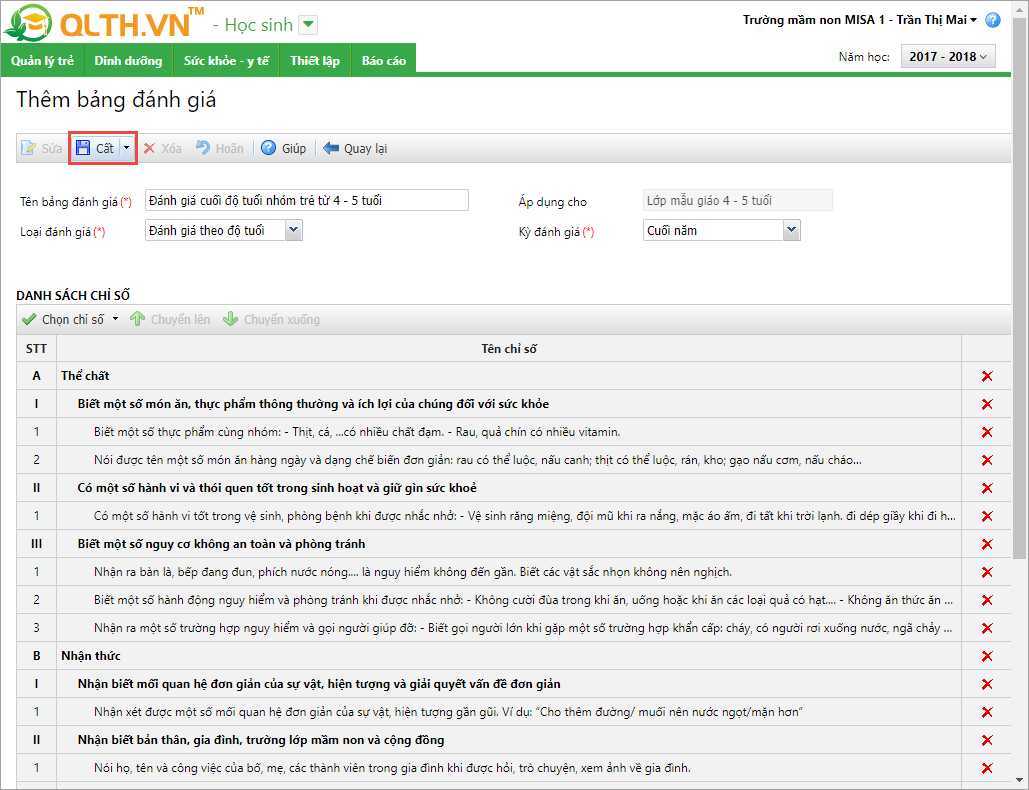Delete row 'Biết một số hành động nguy hiểm'

click(x=986, y=600)
